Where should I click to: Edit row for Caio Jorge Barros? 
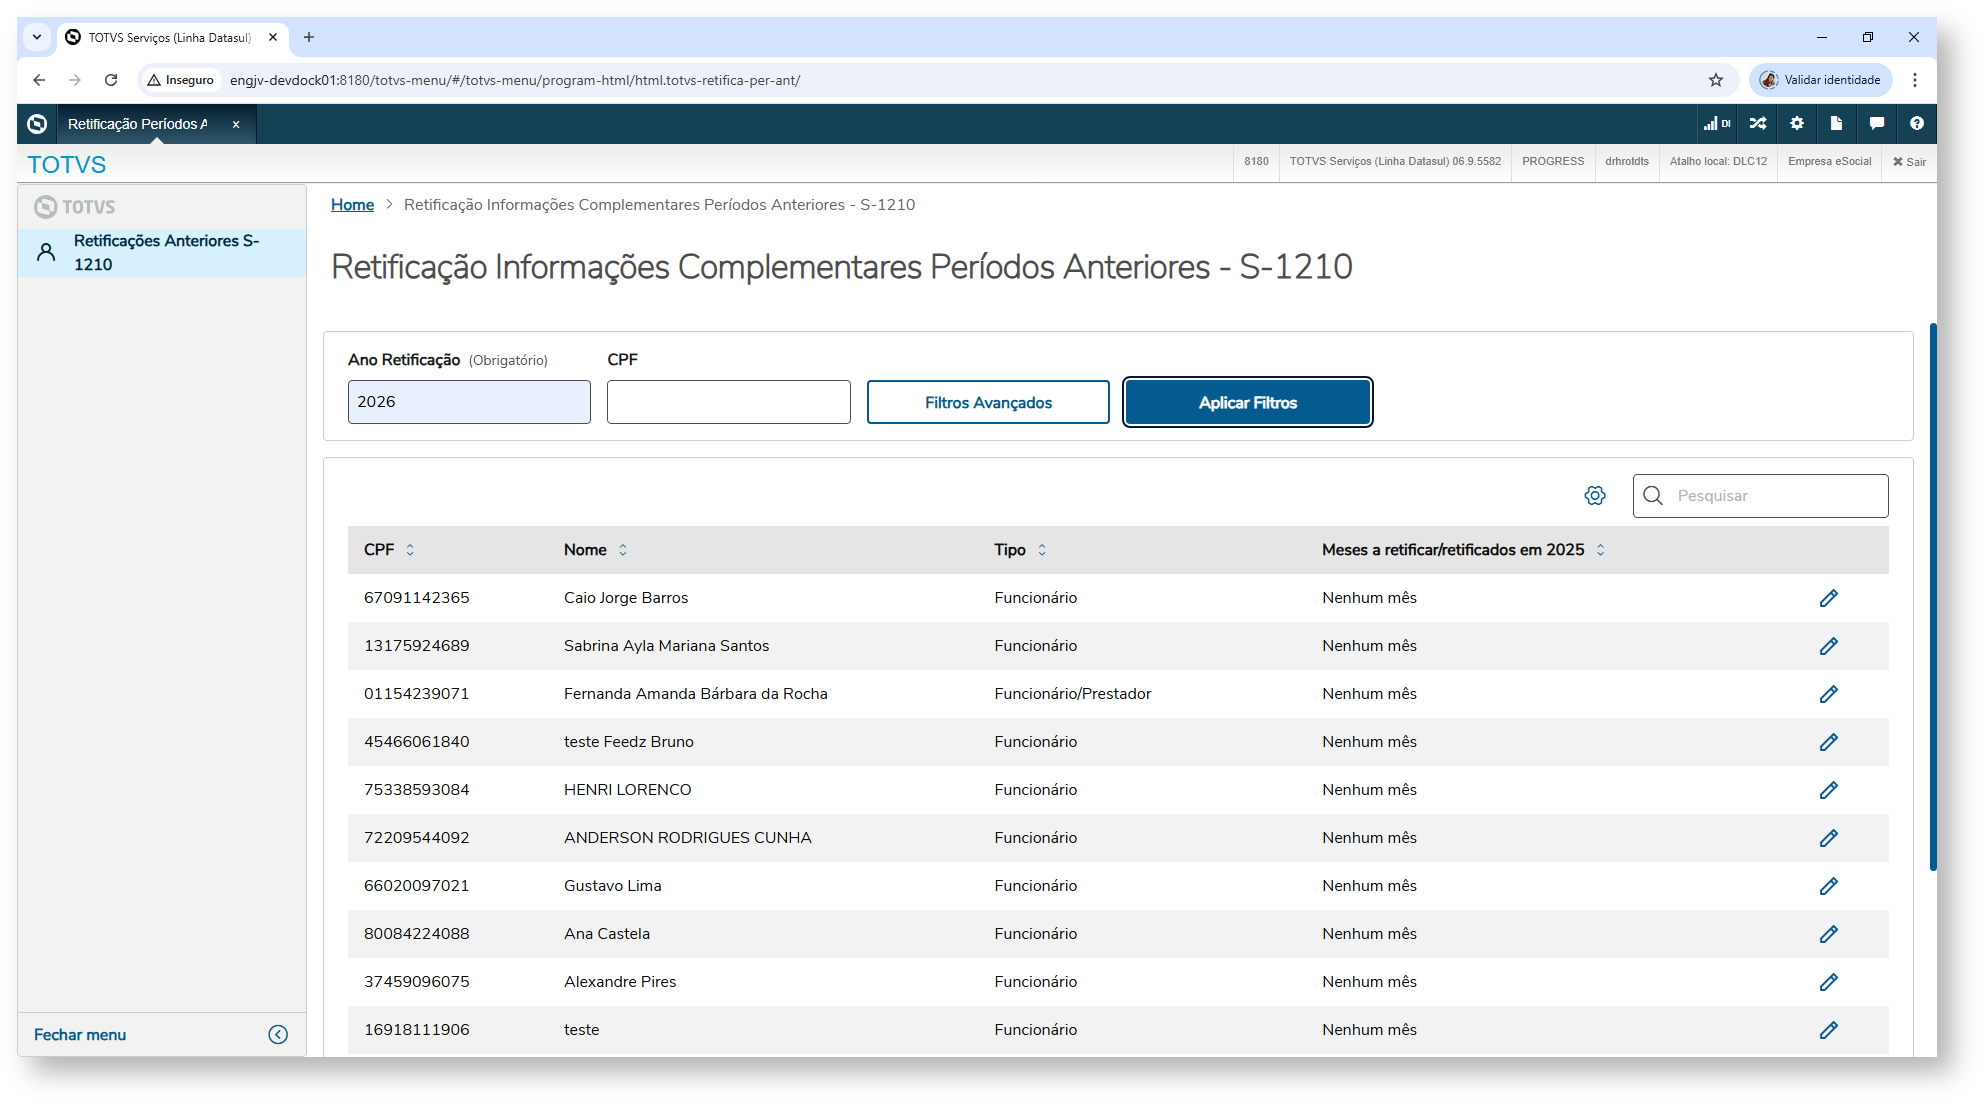click(1828, 598)
